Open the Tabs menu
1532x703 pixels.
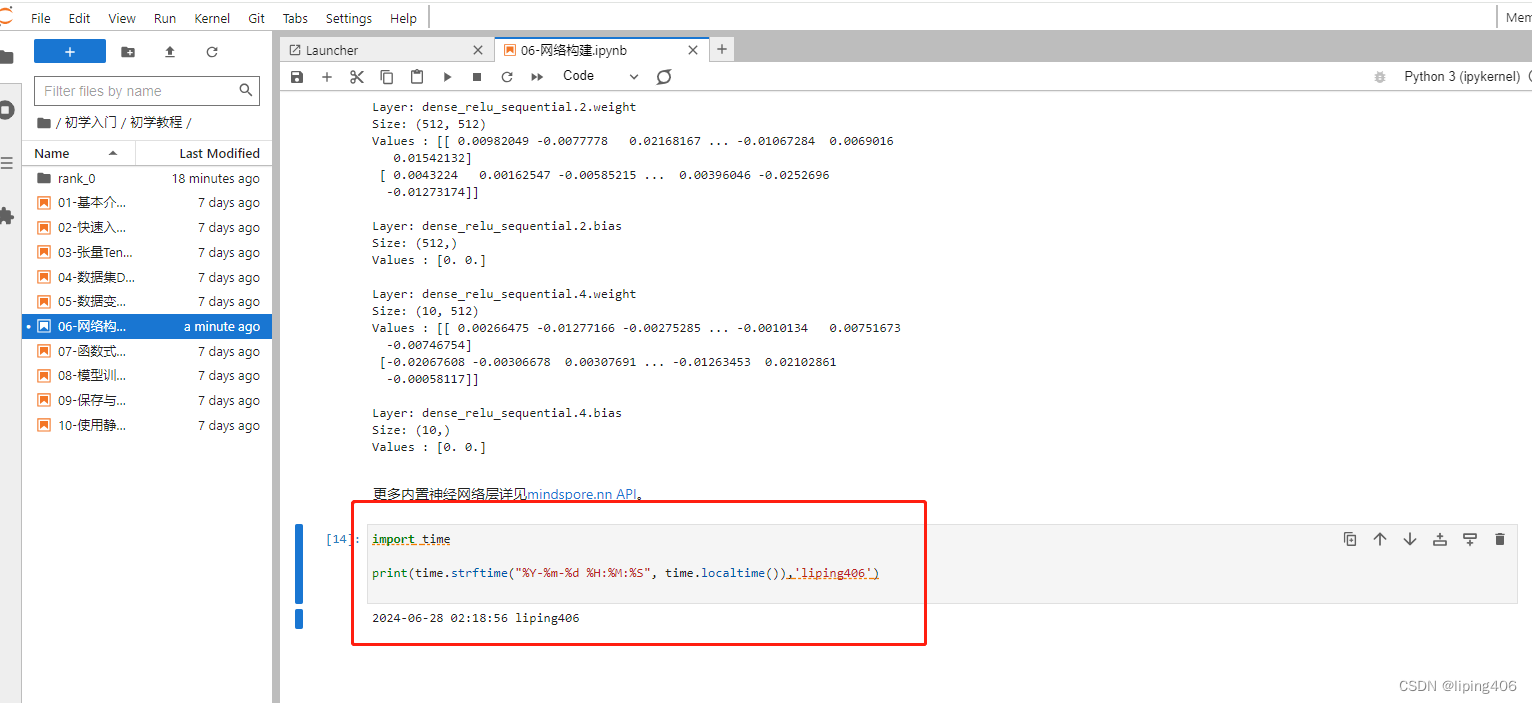tap(295, 18)
